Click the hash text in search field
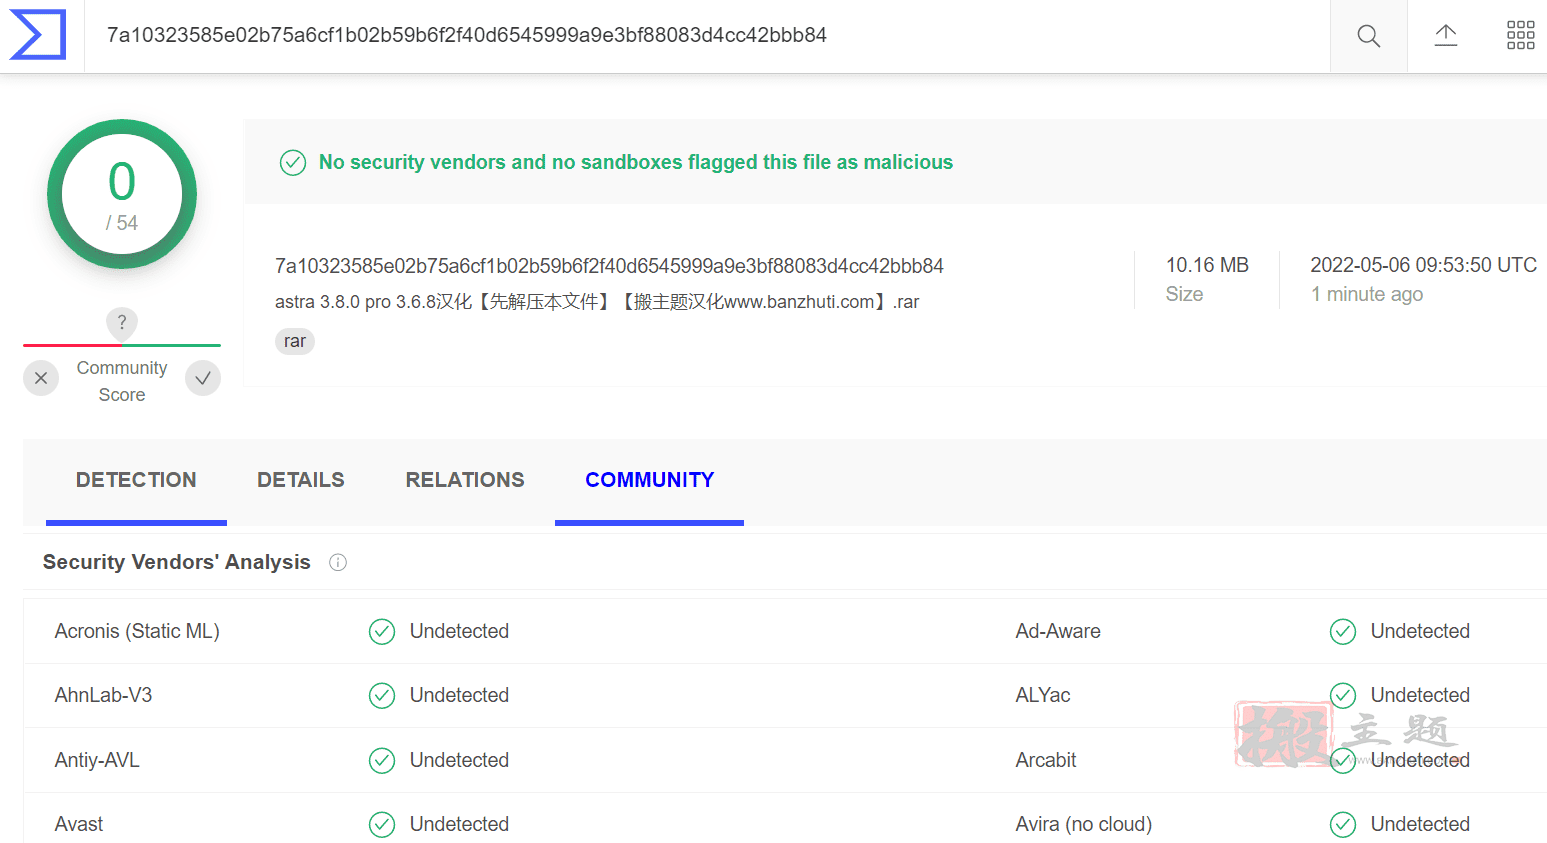The height and width of the screenshot is (843, 1547). click(467, 35)
